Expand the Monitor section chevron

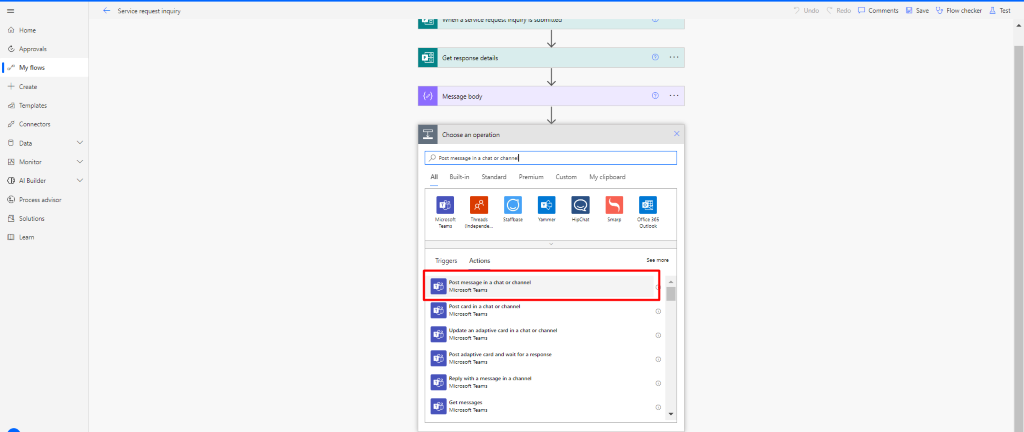(80, 162)
